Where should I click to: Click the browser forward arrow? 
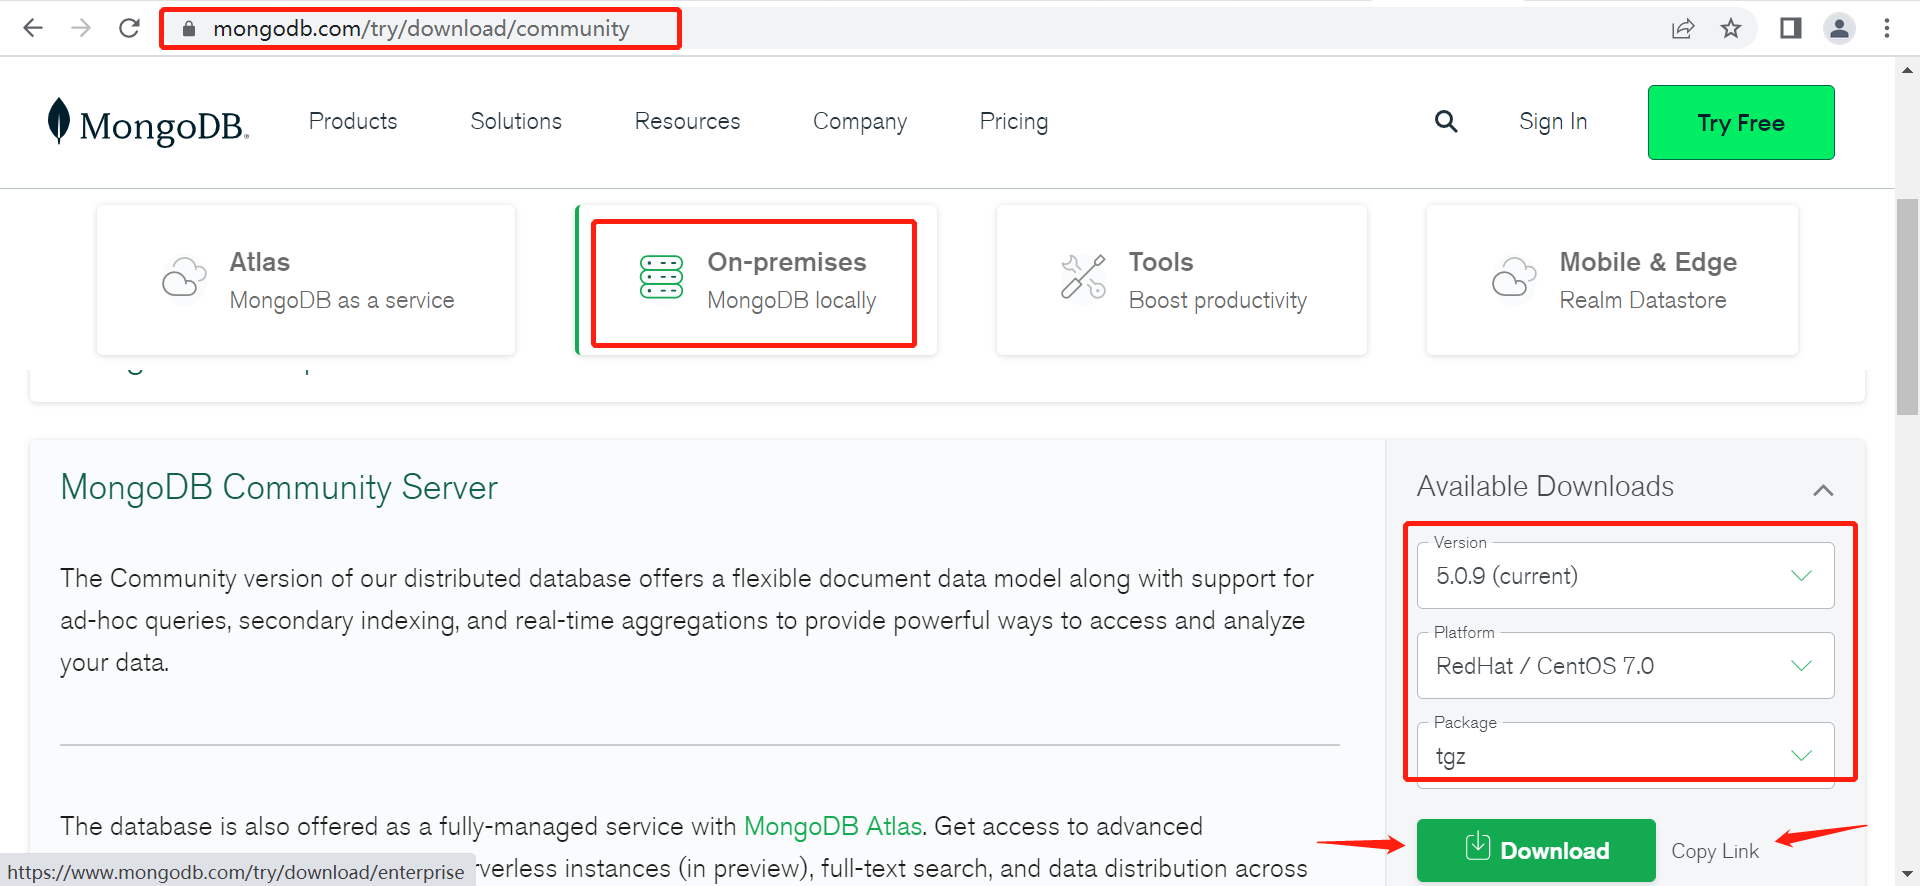tap(81, 28)
